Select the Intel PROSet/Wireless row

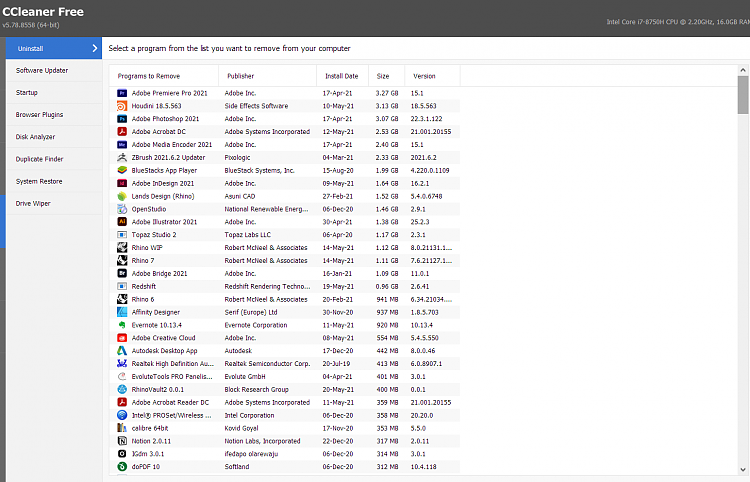pyautogui.click(x=285, y=416)
